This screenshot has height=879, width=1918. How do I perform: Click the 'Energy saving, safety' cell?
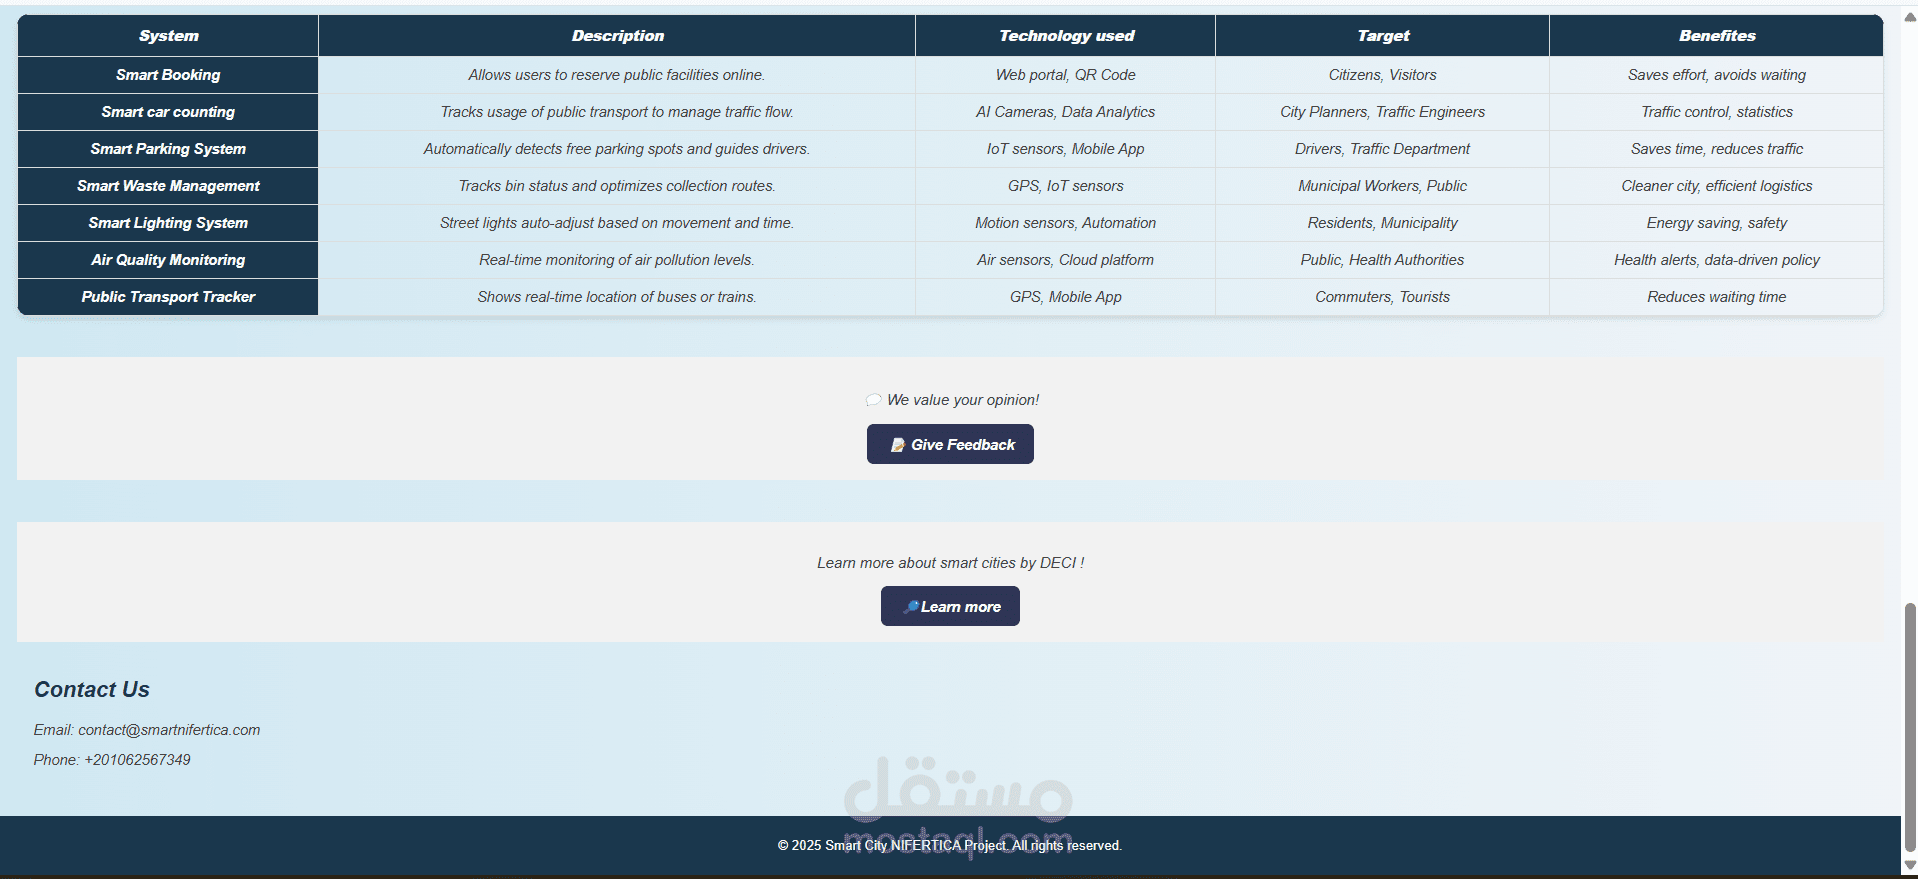(x=1717, y=223)
